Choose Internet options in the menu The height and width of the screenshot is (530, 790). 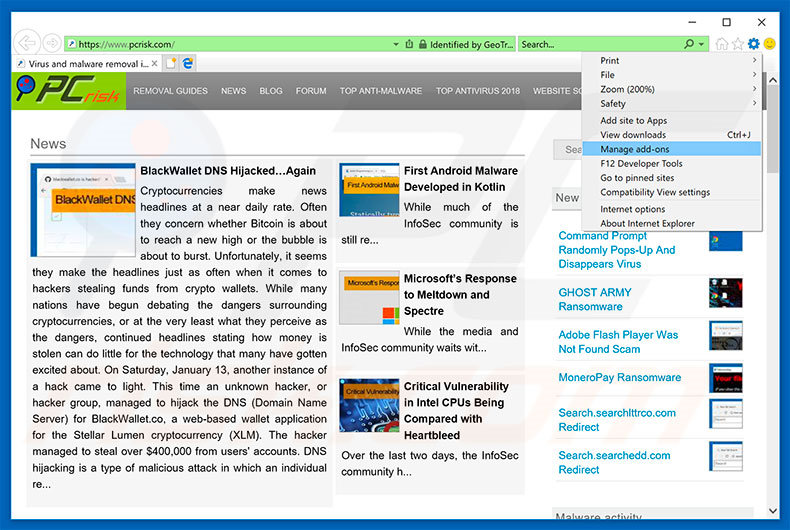pos(632,209)
